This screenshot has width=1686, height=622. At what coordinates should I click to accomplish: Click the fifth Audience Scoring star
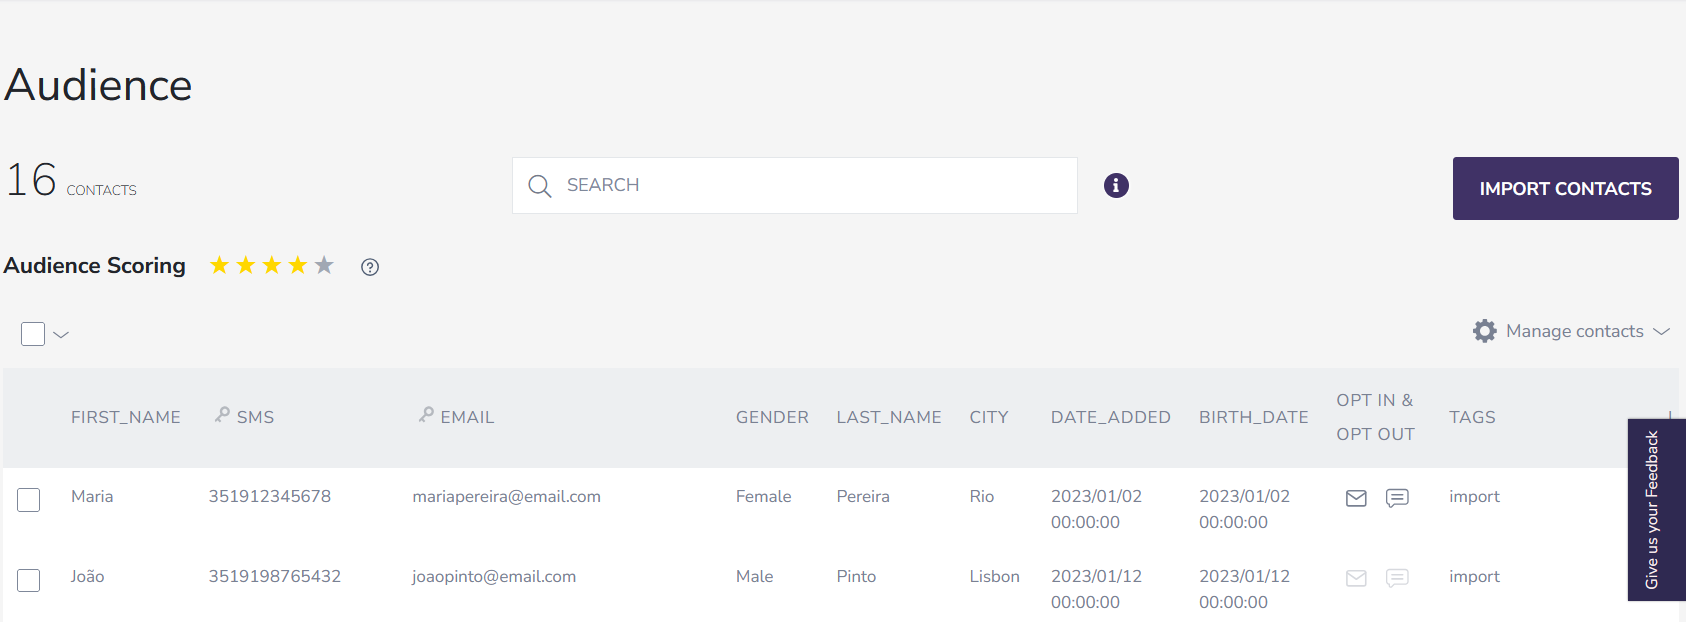pyautogui.click(x=324, y=265)
